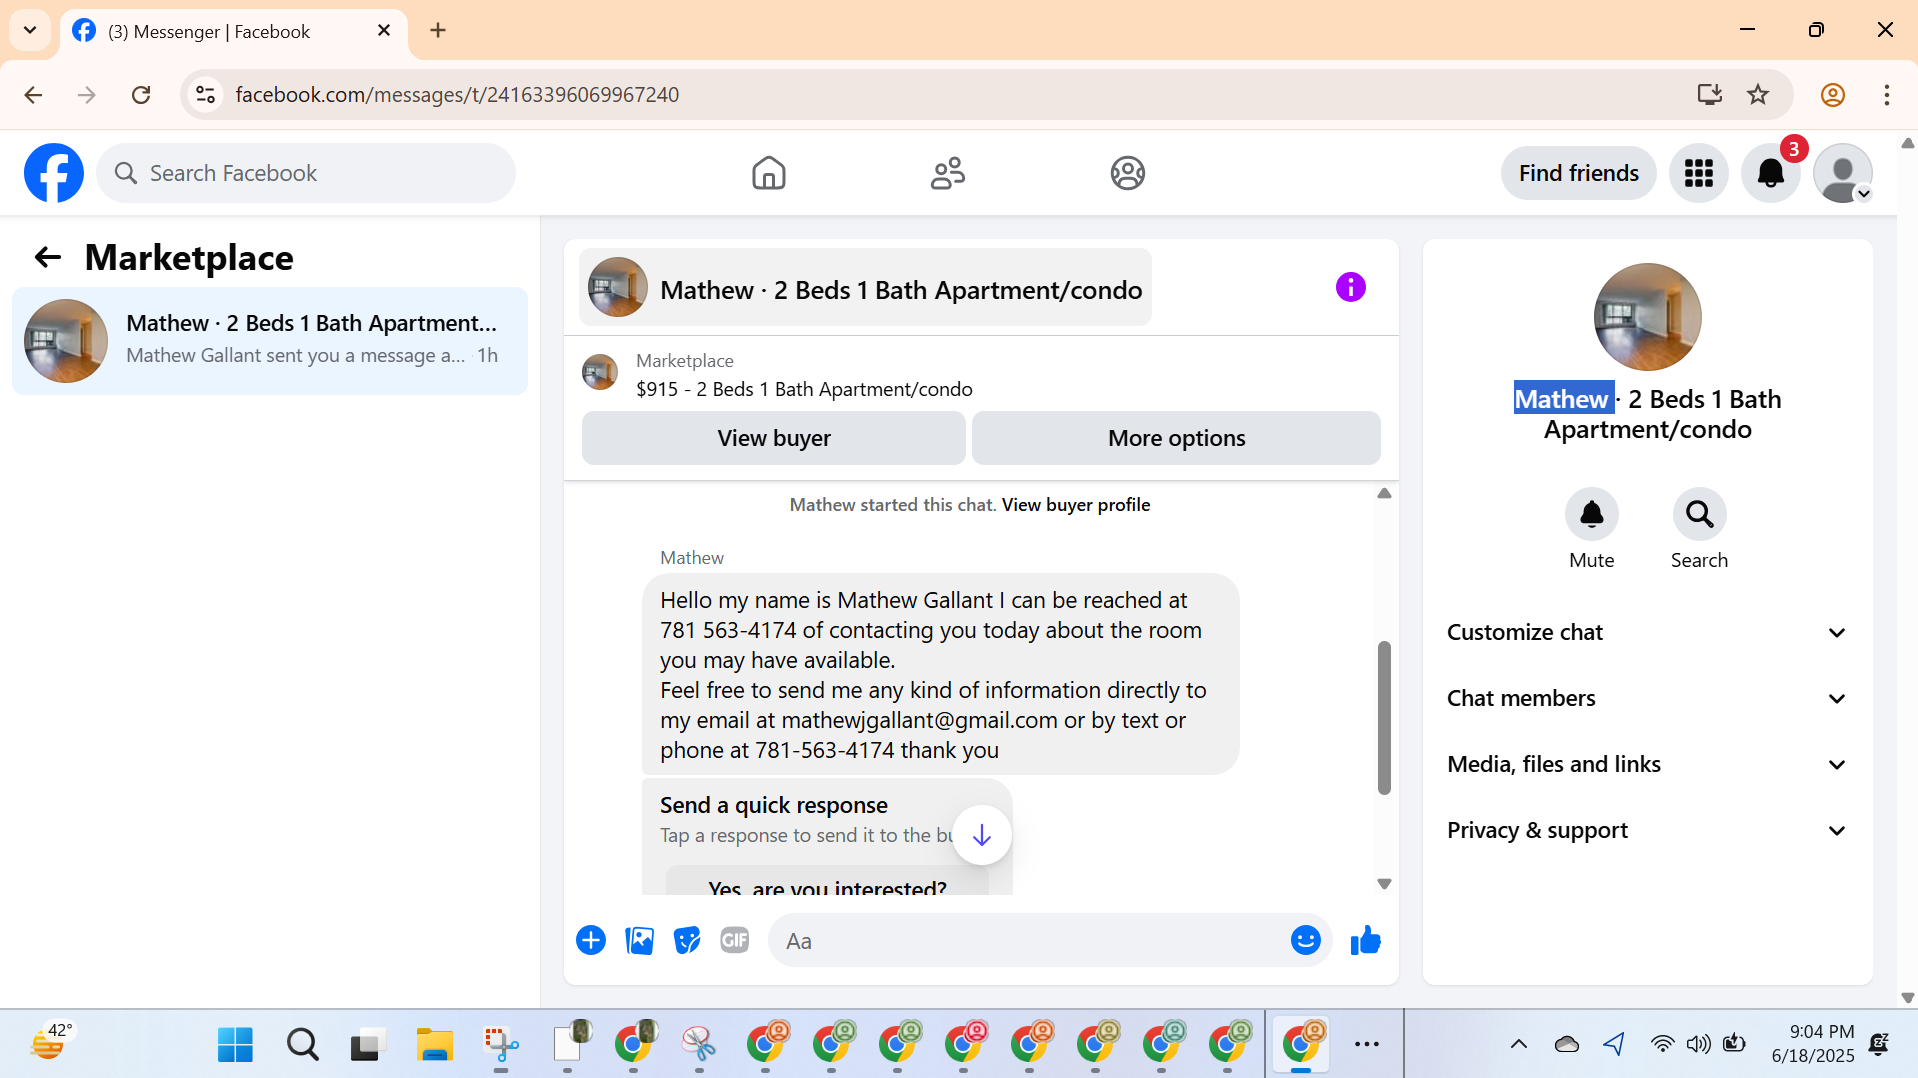
Task: Open the Chrome profile icon
Action: point(1833,94)
